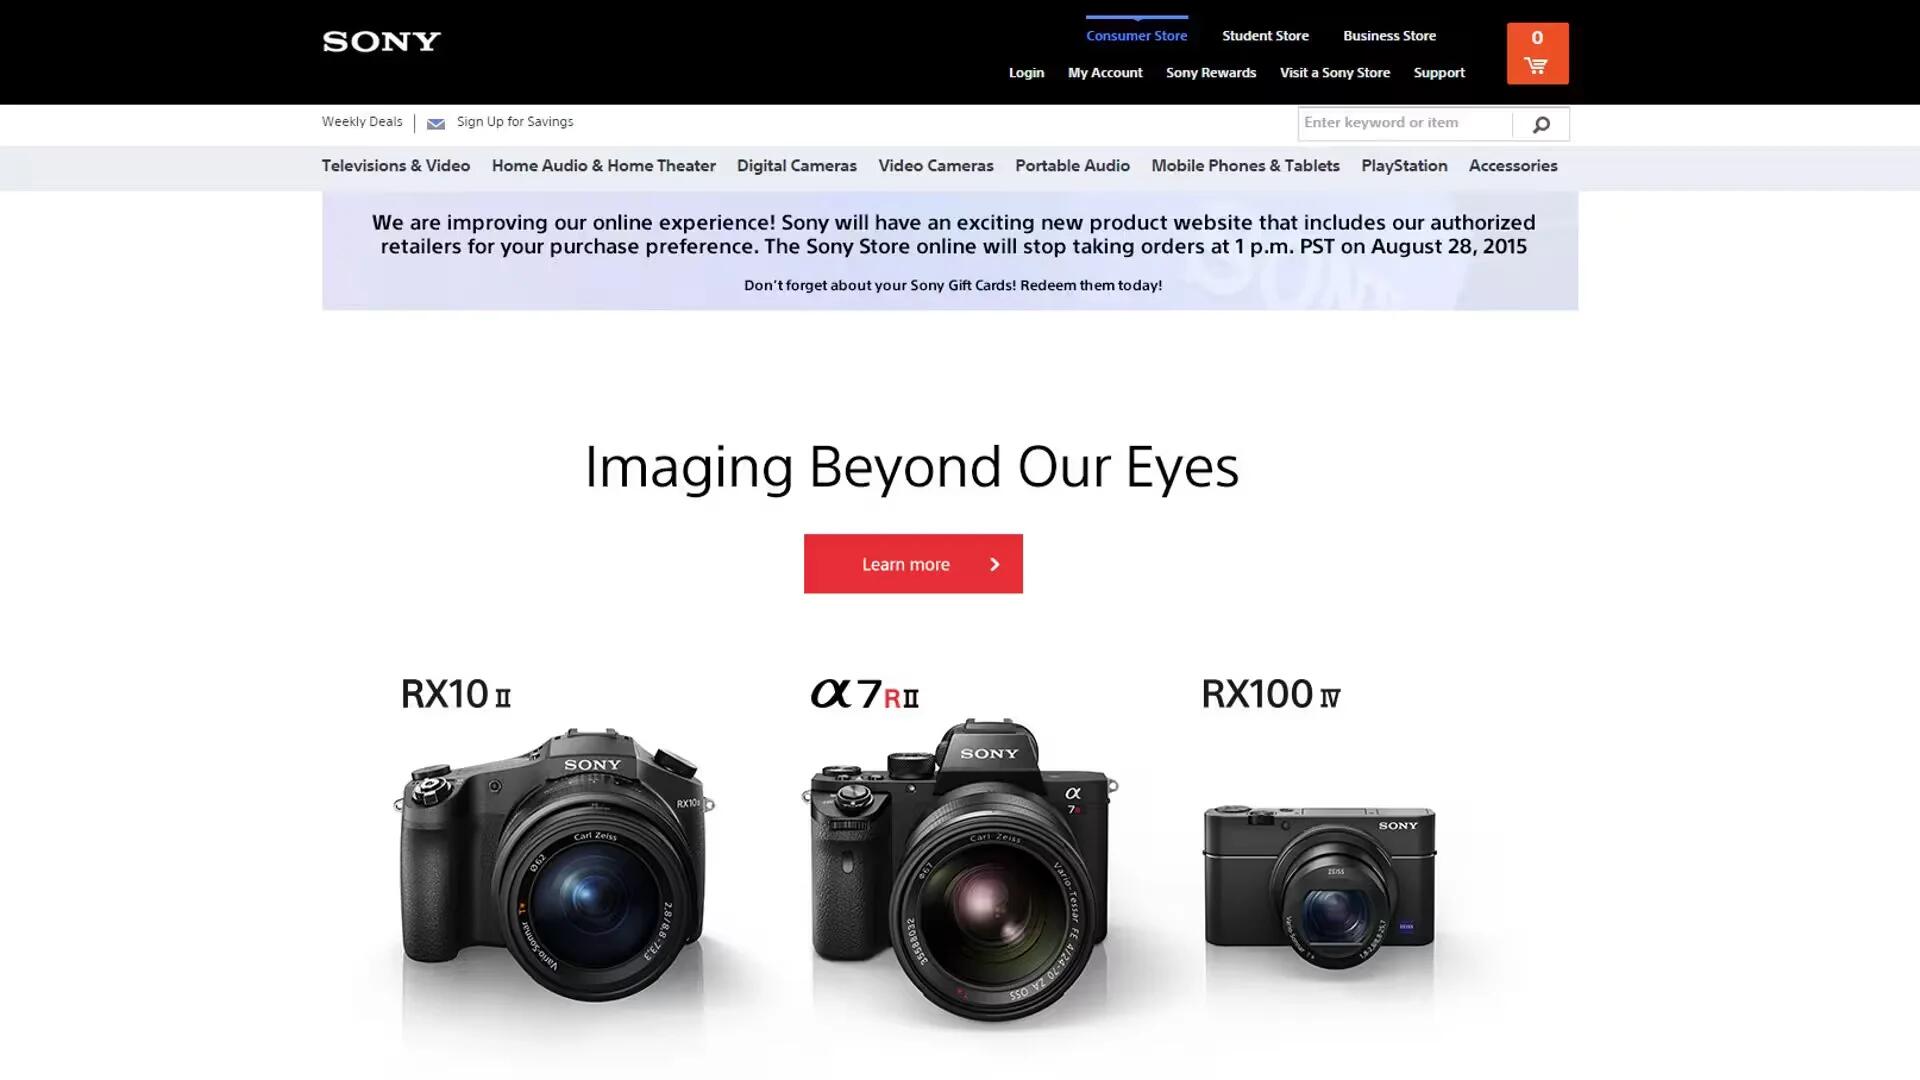Click the RX10 II model title
This screenshot has width=1920, height=1080.
click(x=456, y=694)
